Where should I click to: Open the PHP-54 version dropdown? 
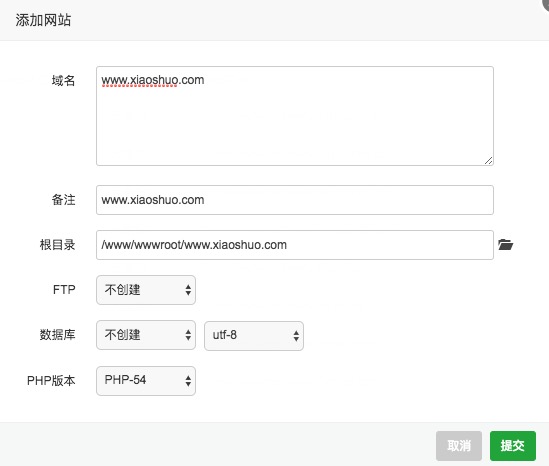click(x=146, y=381)
